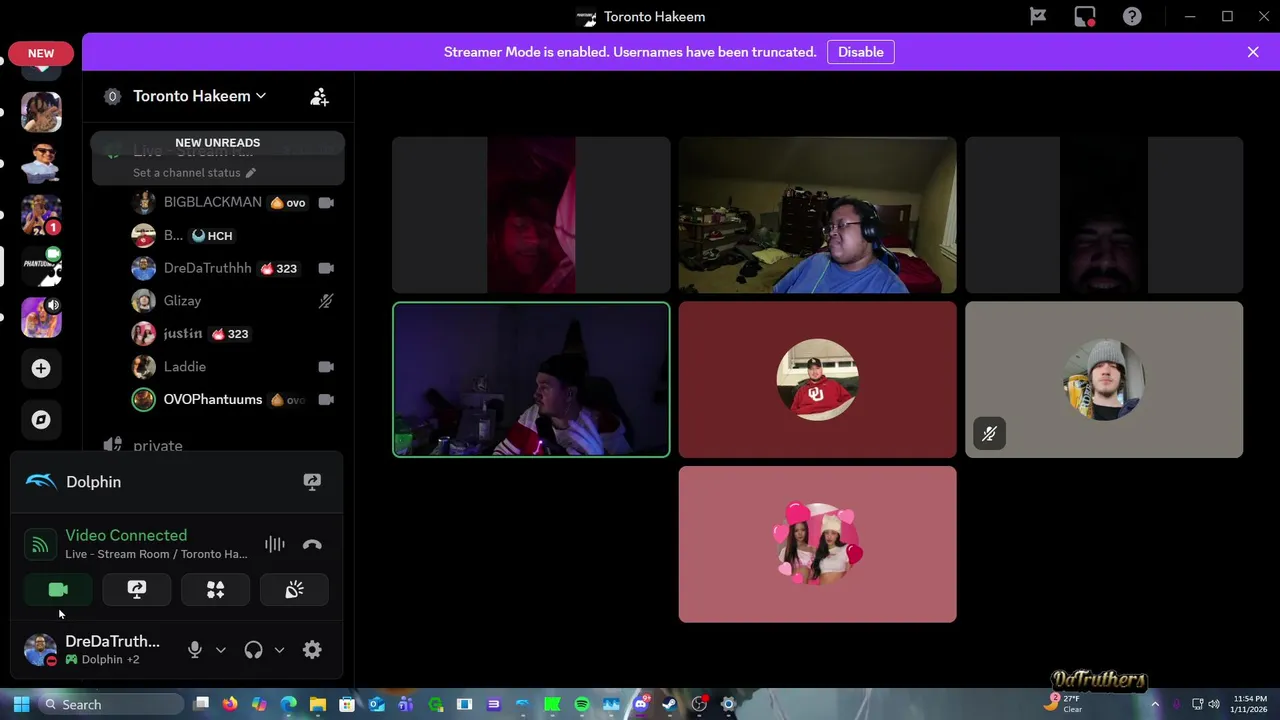Expand audio output options arrow
Screen dimensions: 1280x720
[279, 650]
